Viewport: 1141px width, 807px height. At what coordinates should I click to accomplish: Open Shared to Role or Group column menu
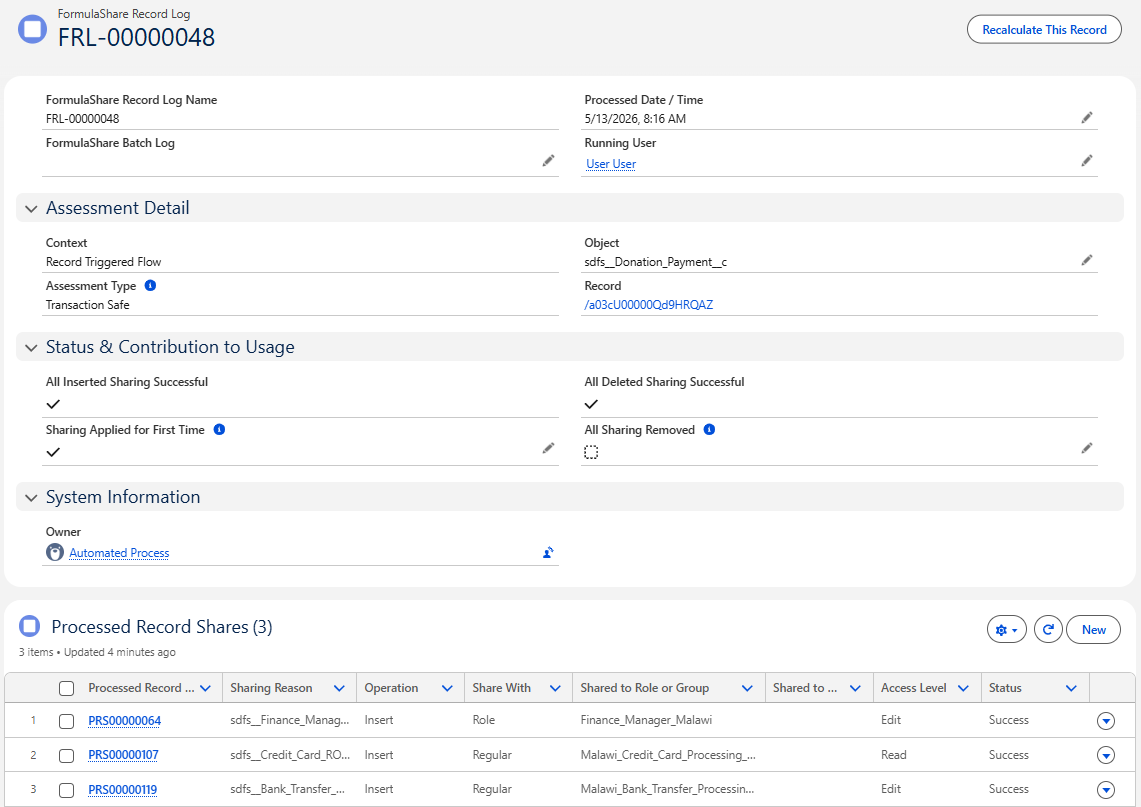click(747, 688)
